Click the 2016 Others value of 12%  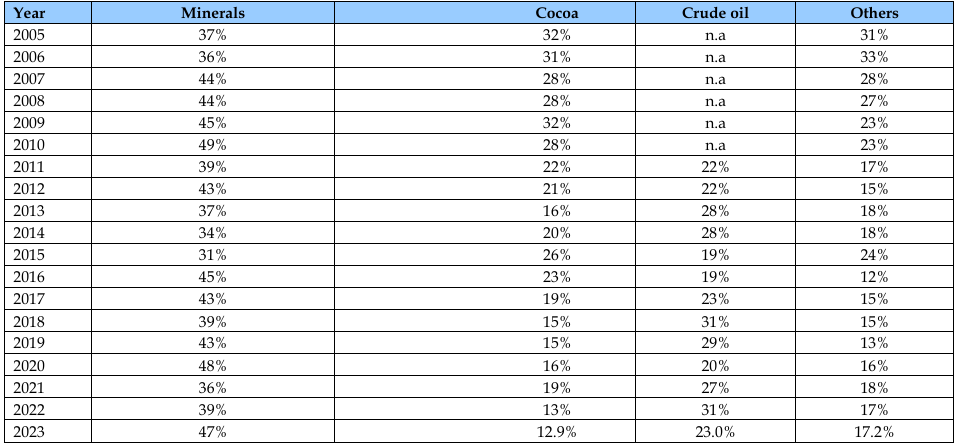click(x=874, y=277)
